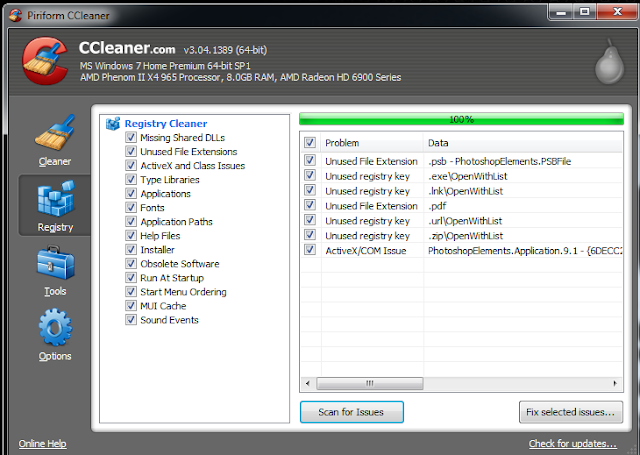Select the .psb - PhotoshopElements.PSBFile entry
640x455 pixels.
coord(499,162)
